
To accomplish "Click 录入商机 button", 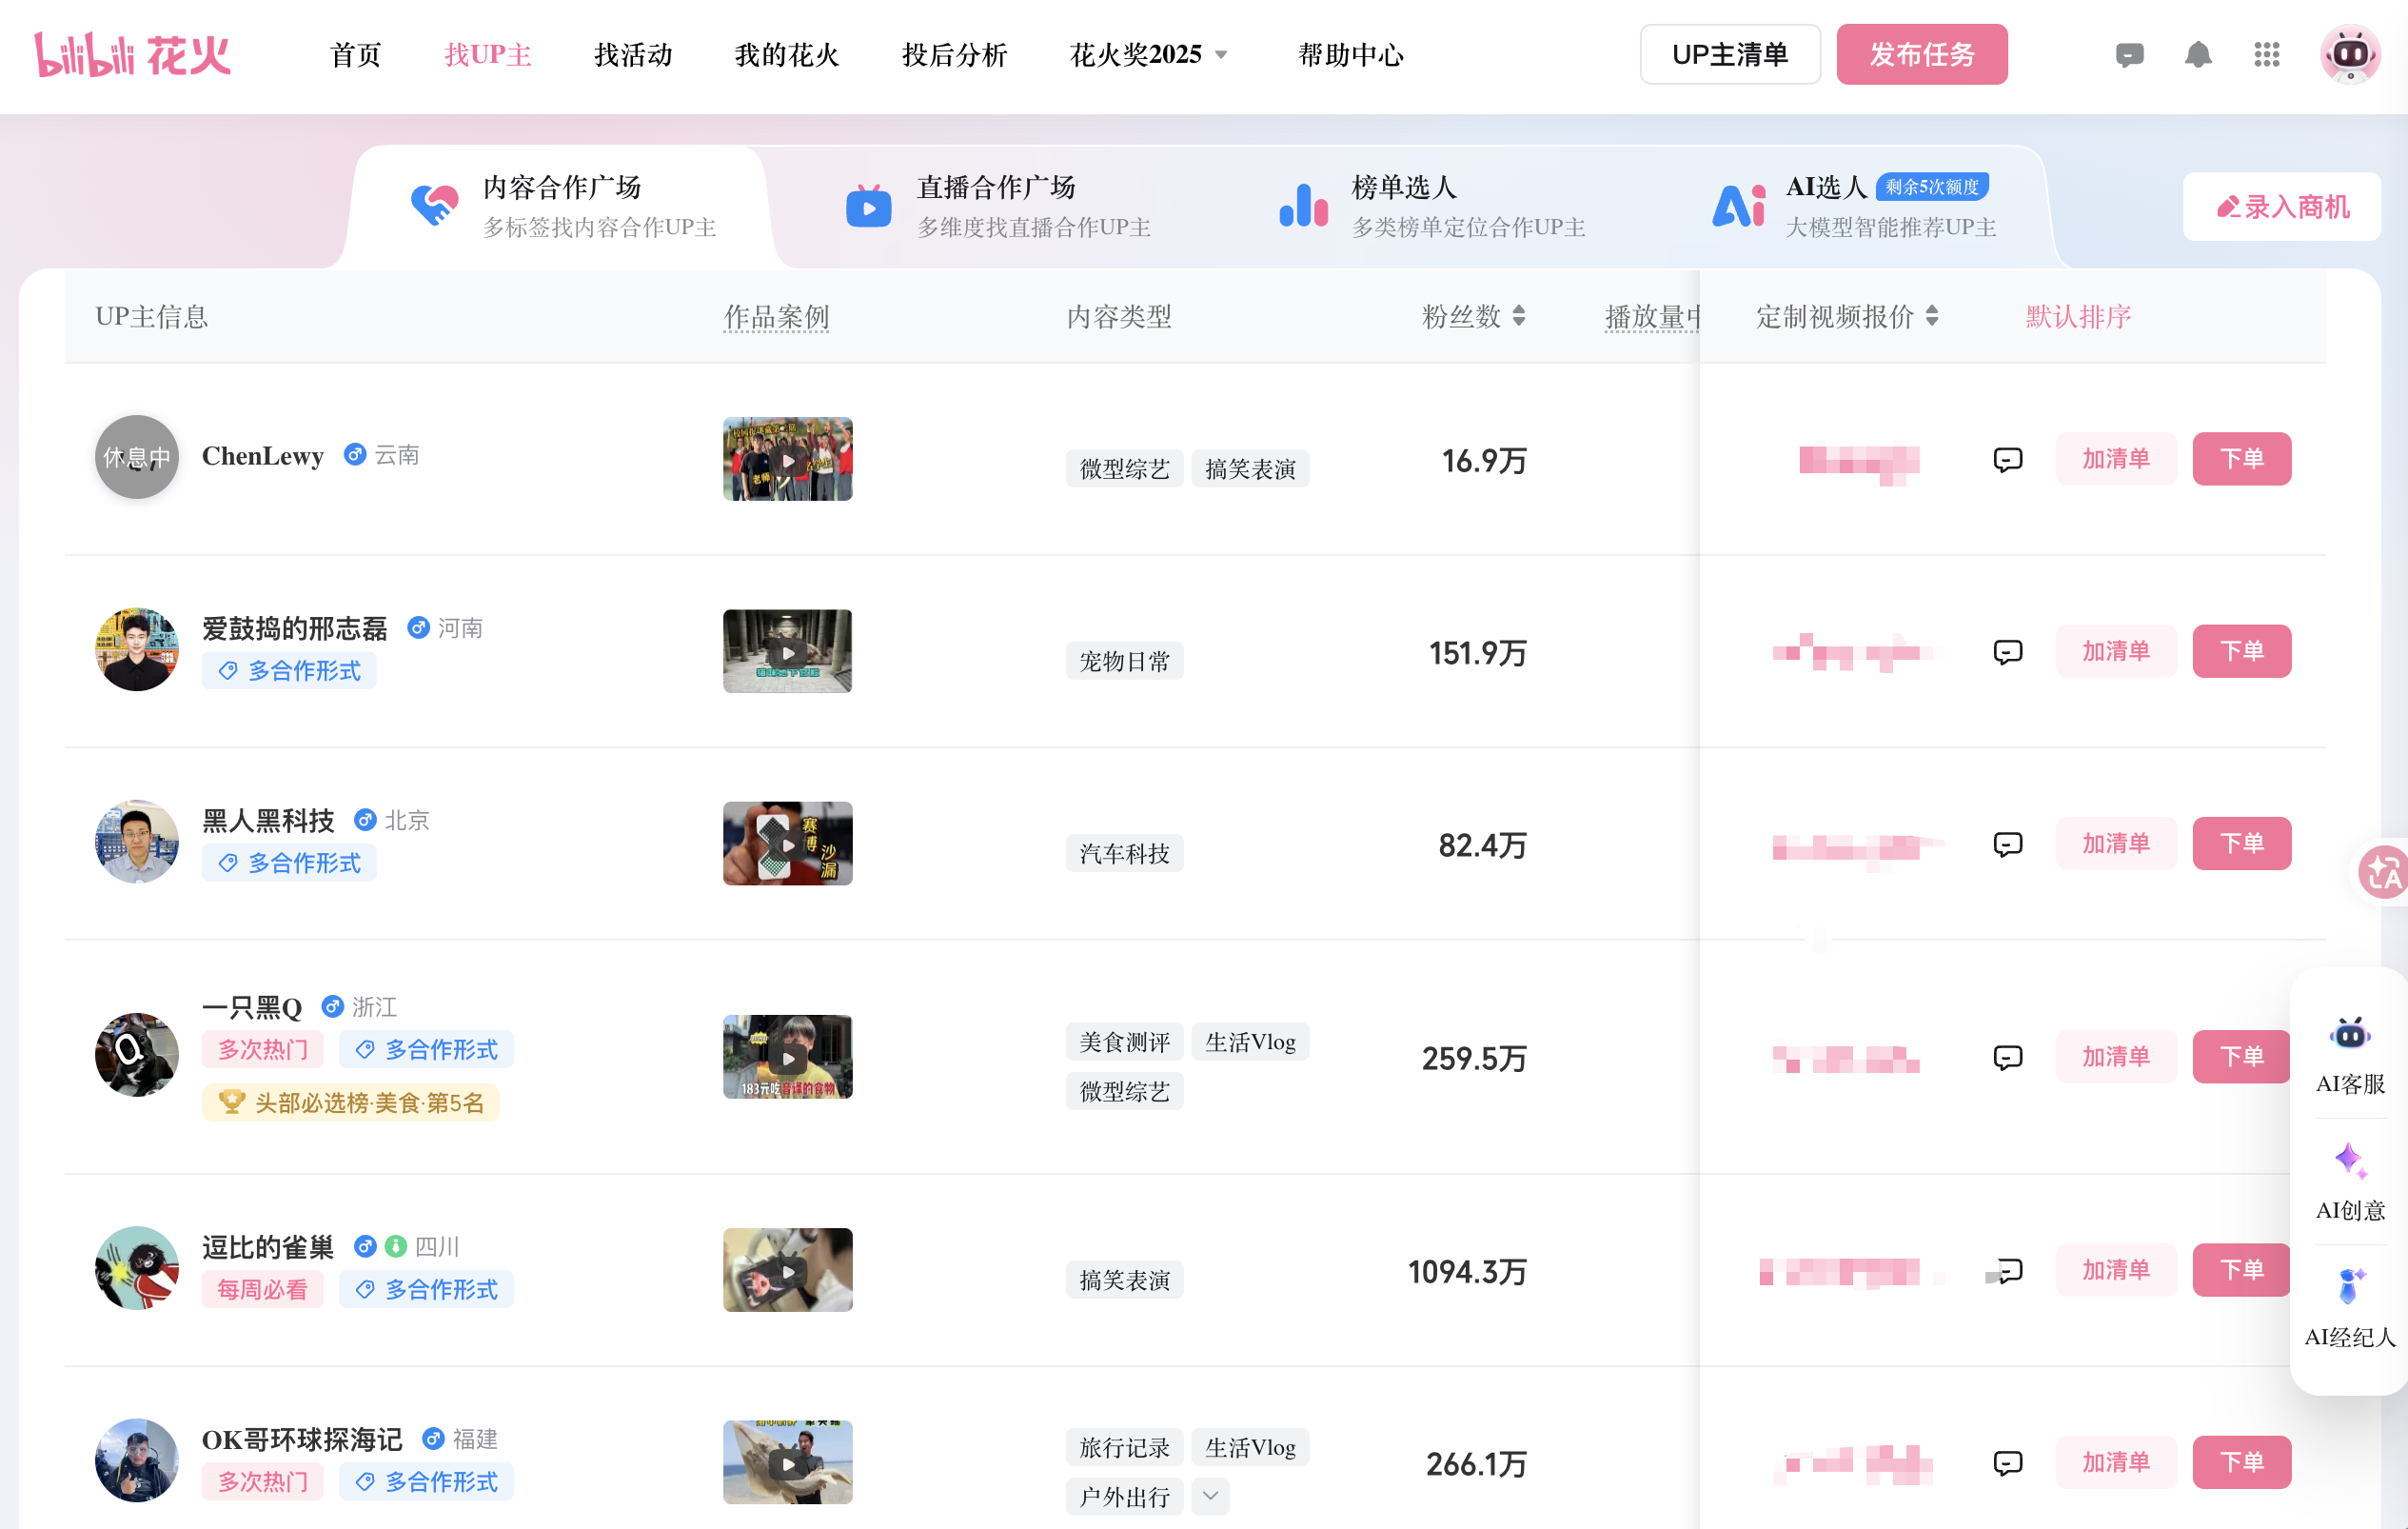I will tap(2282, 207).
